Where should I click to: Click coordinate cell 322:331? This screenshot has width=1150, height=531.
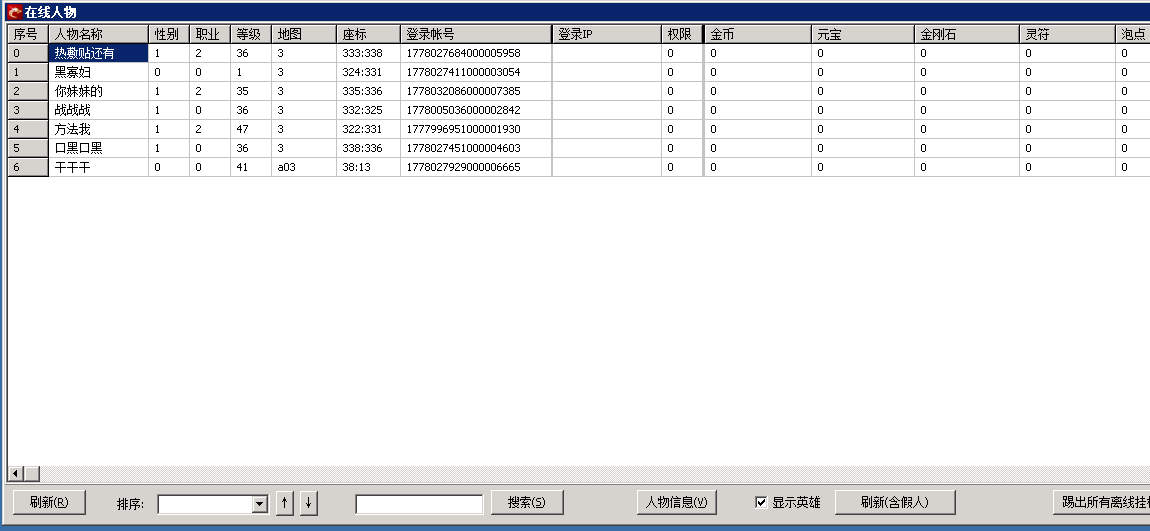368,129
